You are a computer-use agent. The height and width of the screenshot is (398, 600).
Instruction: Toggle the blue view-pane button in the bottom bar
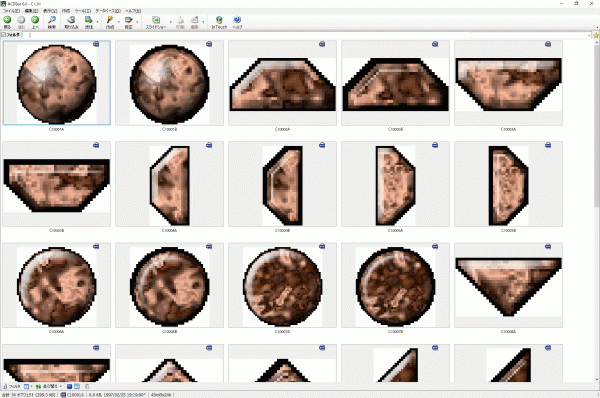pos(69,387)
